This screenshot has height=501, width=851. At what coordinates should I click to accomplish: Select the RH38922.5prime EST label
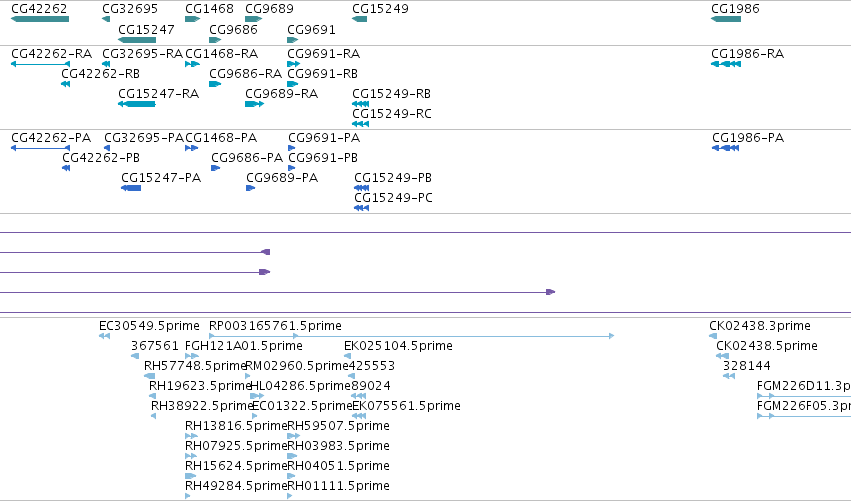[x=202, y=407]
